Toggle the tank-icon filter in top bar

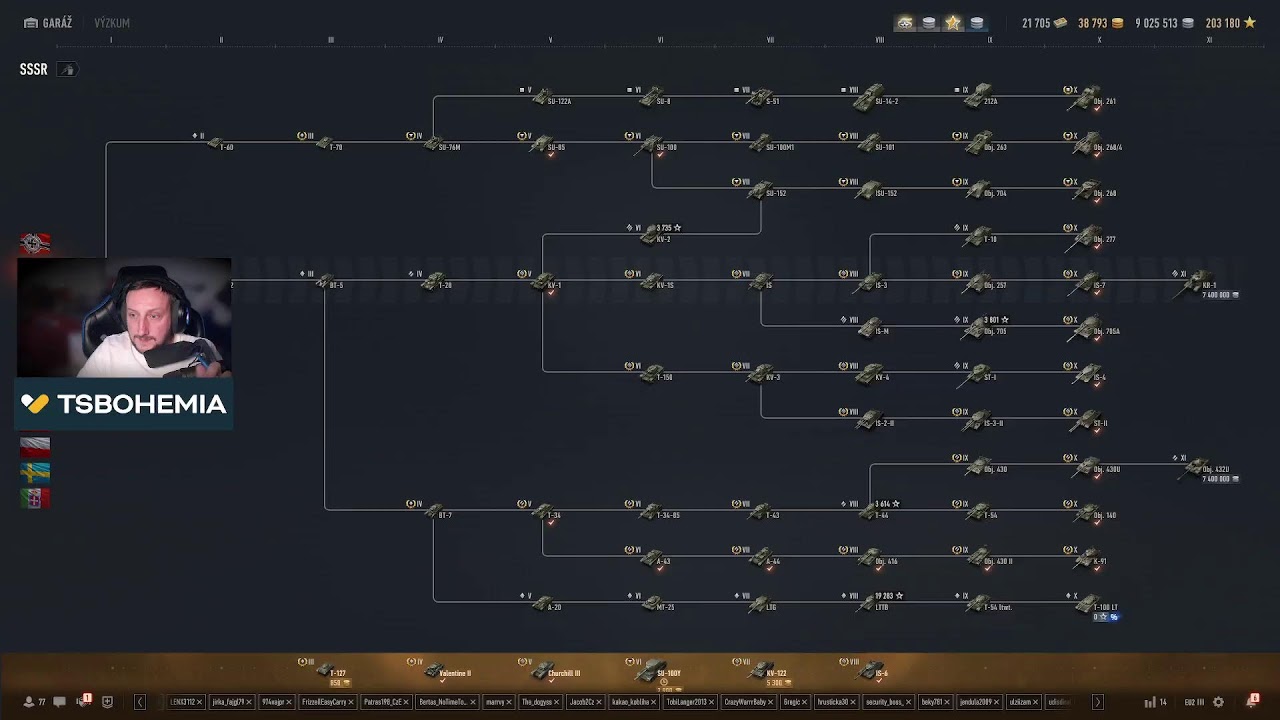(x=905, y=23)
